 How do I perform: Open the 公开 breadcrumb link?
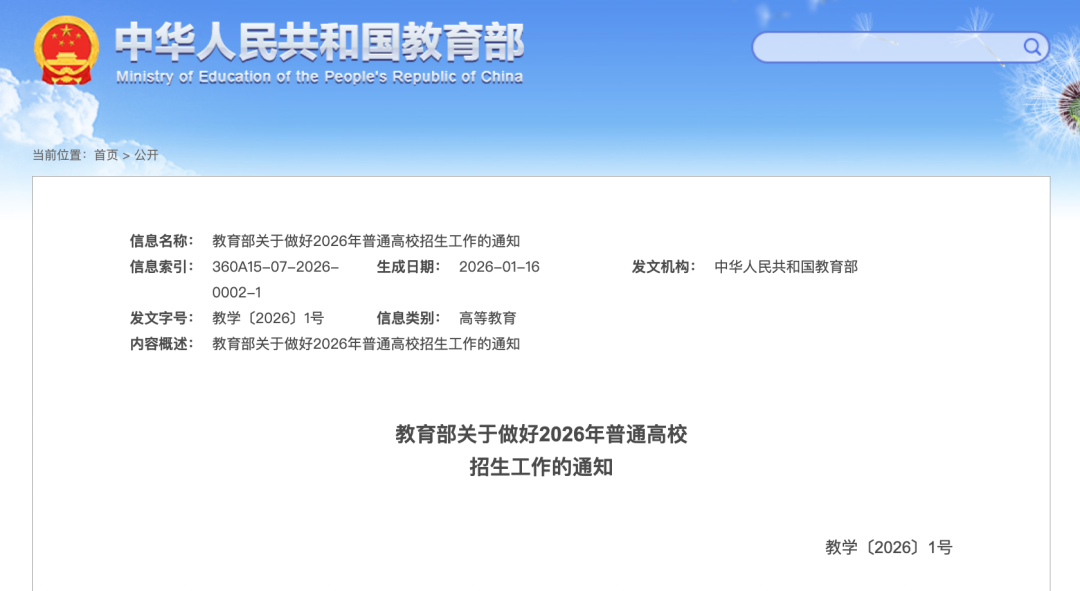146,155
